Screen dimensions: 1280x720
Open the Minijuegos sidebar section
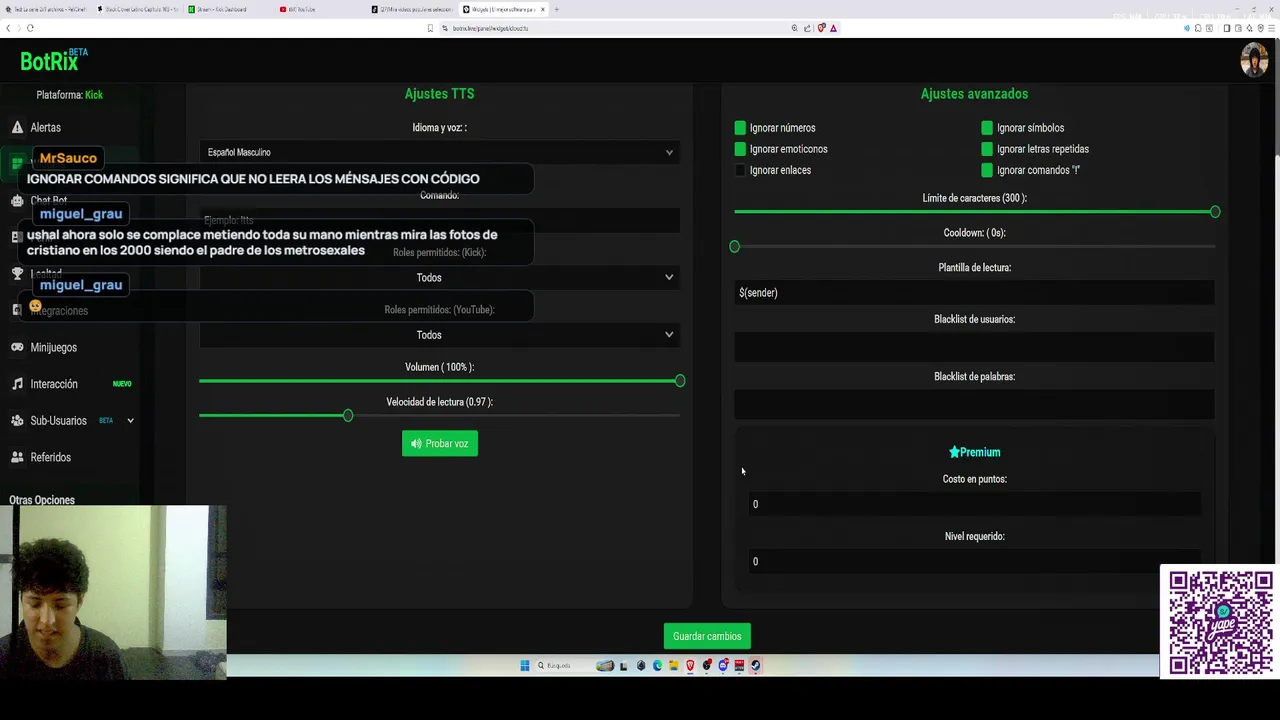pos(53,348)
